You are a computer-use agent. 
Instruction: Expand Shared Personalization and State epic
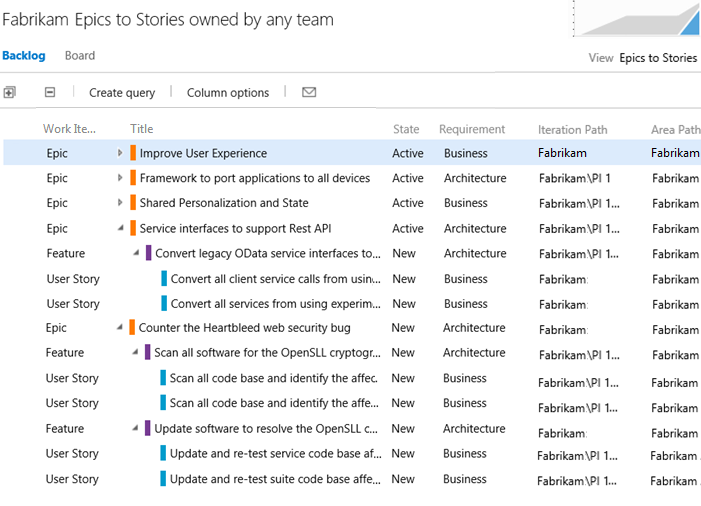point(120,203)
